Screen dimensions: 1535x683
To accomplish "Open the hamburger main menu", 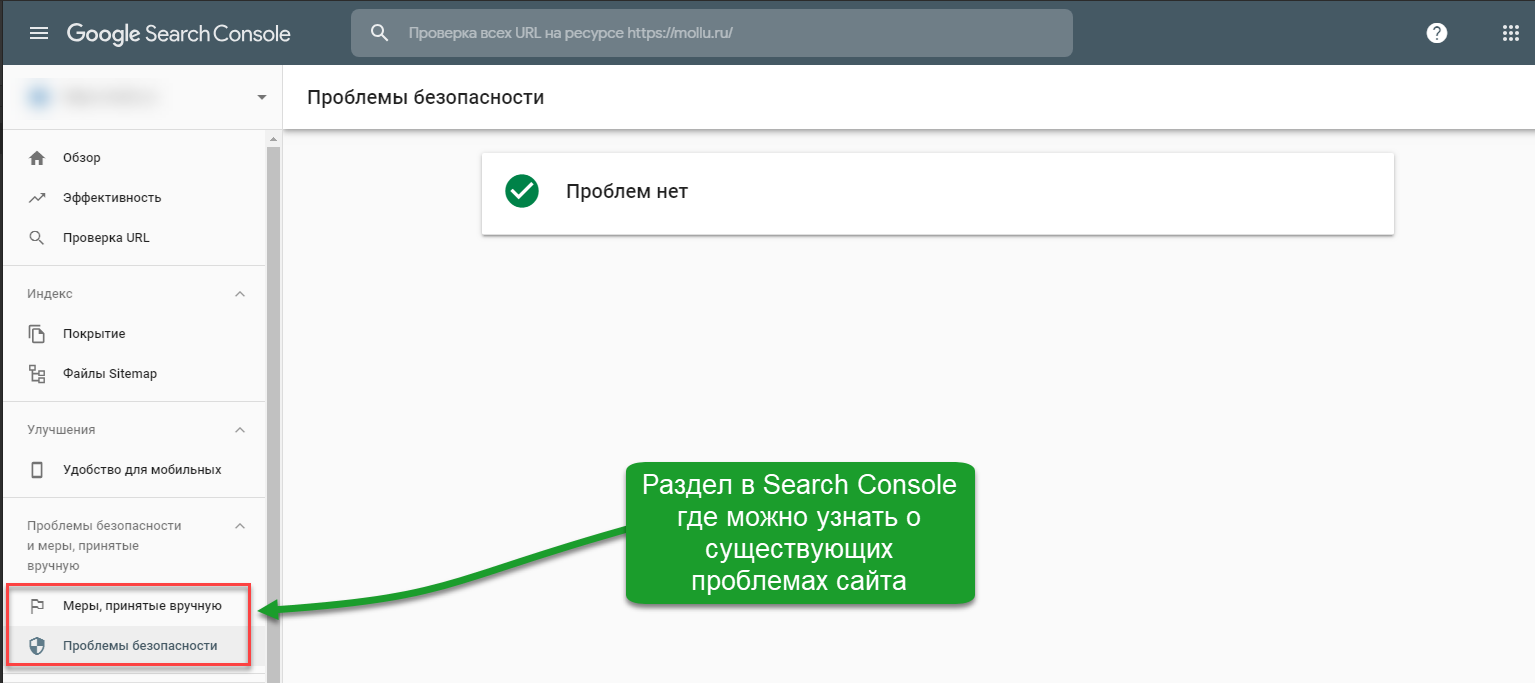I will click(x=39, y=33).
